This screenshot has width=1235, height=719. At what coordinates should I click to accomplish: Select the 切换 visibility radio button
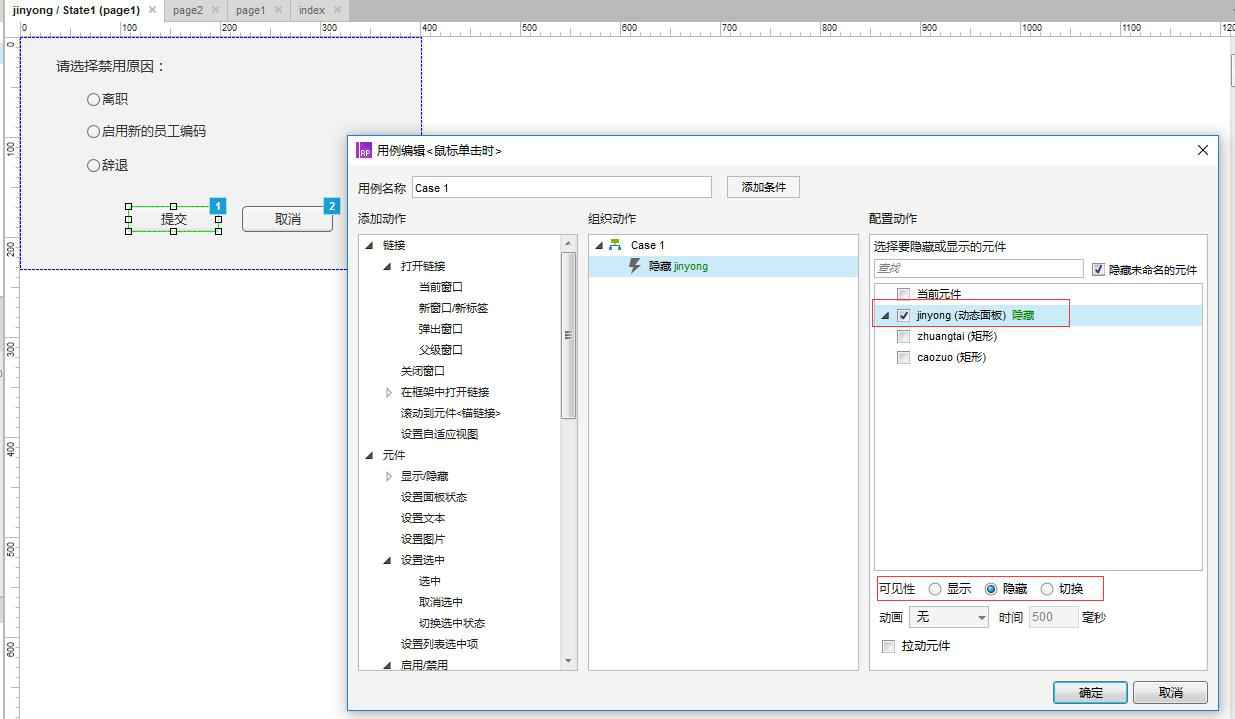(1047, 589)
